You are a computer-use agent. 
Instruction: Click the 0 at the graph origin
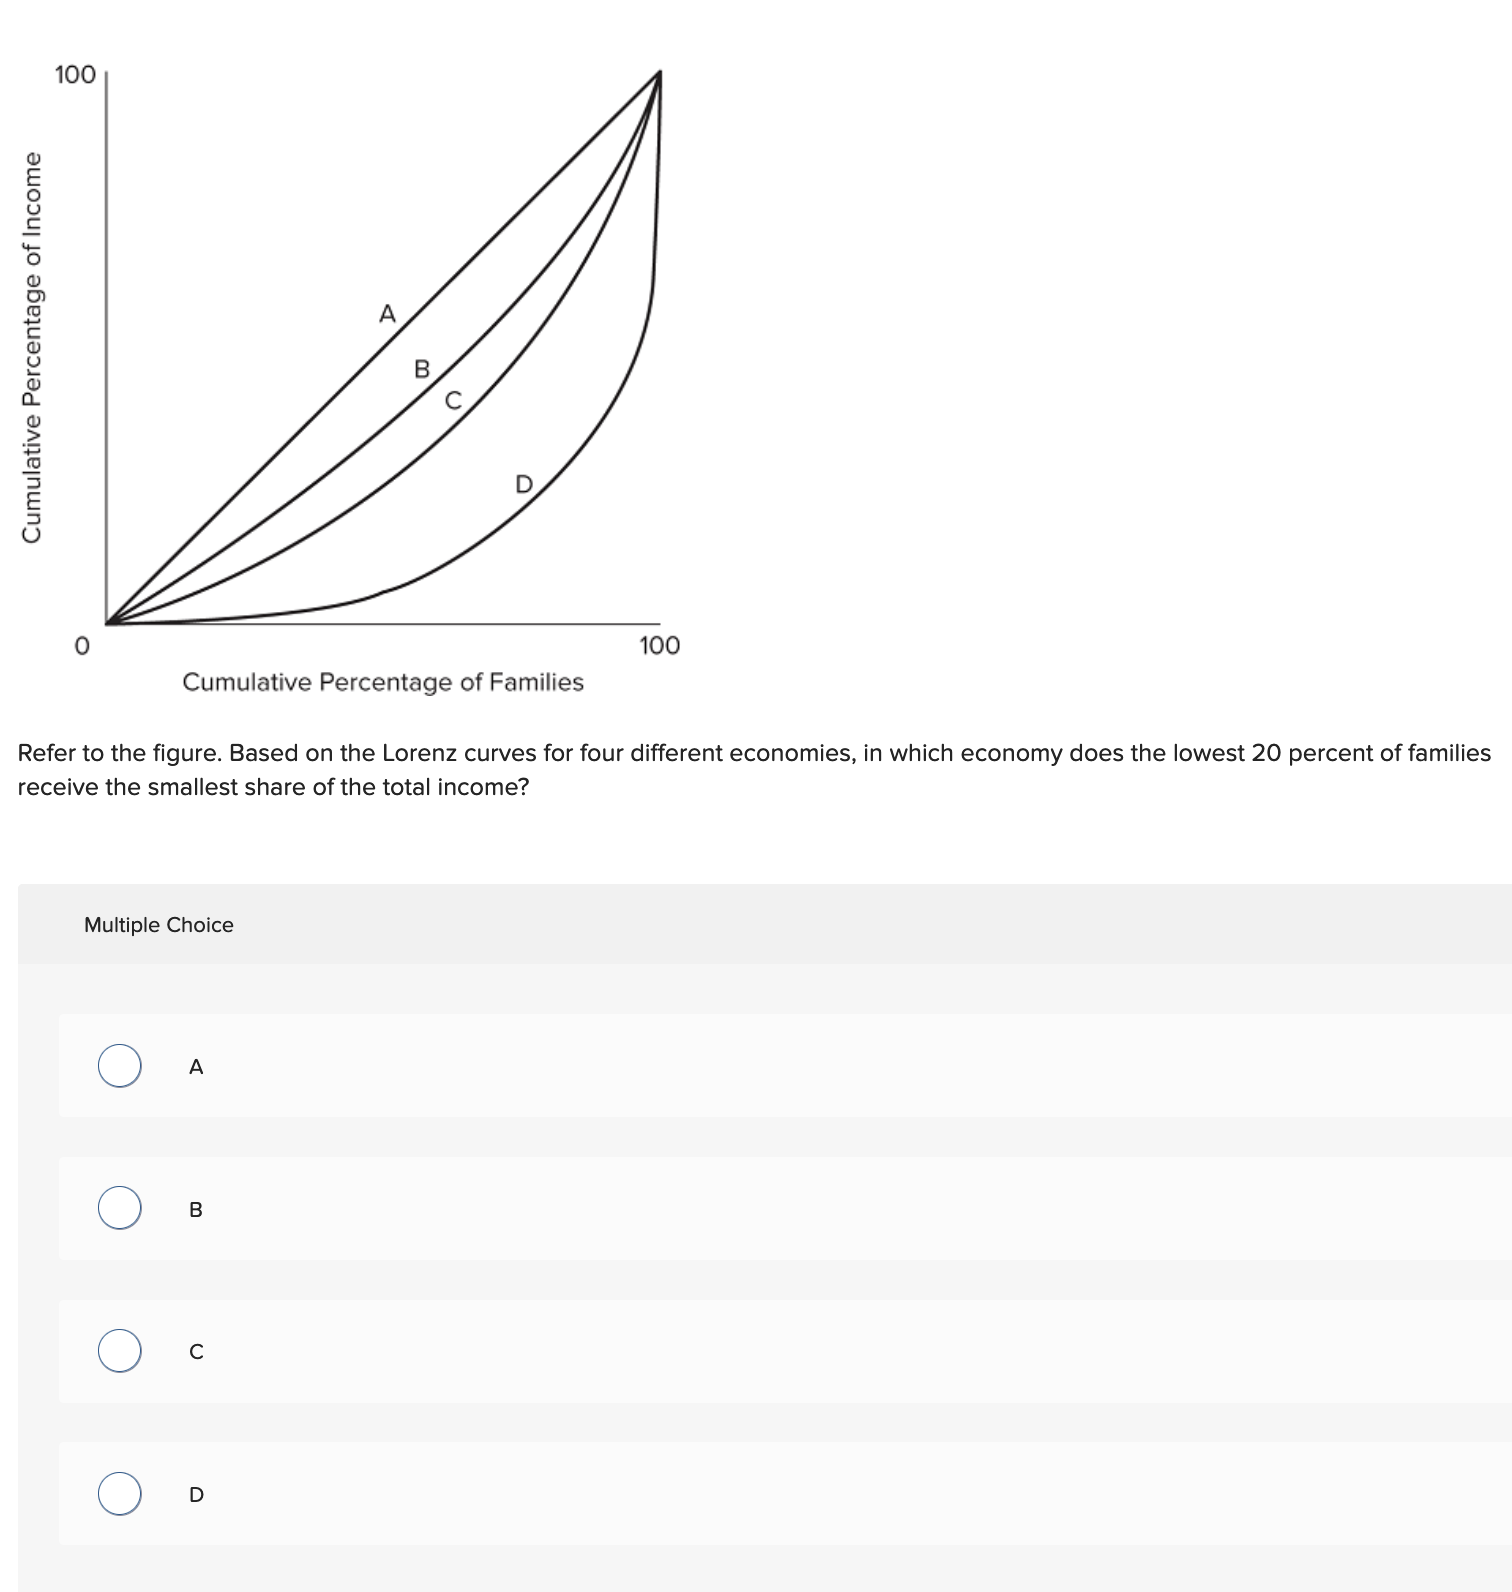click(x=80, y=646)
